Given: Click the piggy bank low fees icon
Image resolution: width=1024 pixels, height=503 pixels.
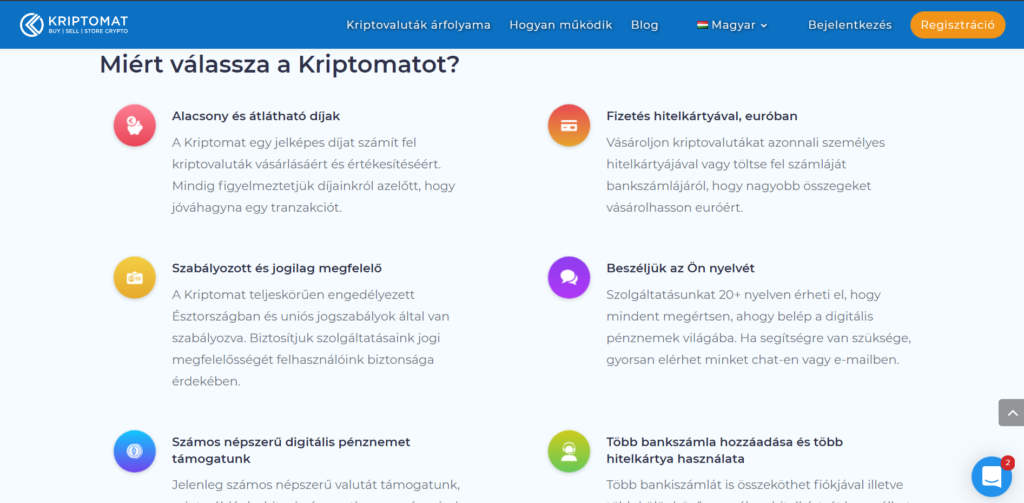Looking at the screenshot, I should tap(135, 125).
